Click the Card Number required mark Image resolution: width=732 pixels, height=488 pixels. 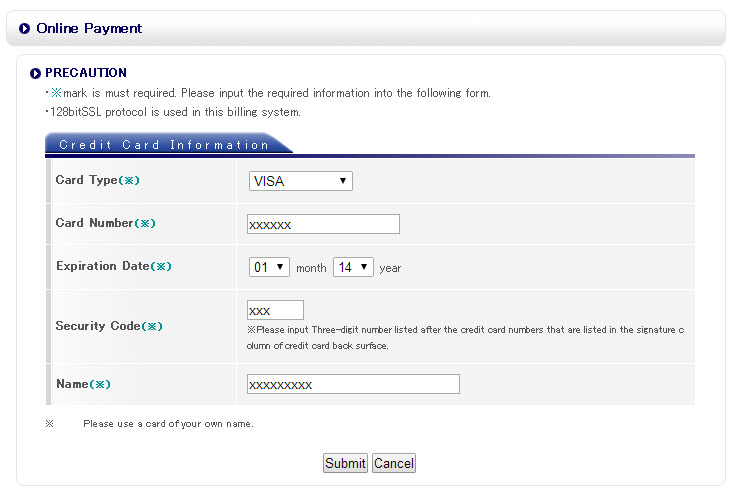145,223
